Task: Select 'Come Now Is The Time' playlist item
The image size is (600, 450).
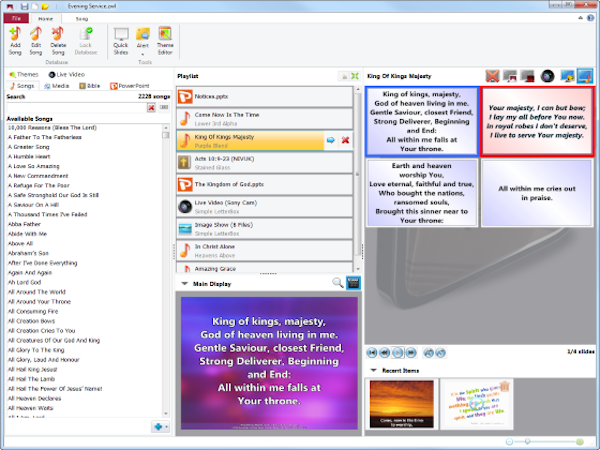Action: tap(264, 119)
